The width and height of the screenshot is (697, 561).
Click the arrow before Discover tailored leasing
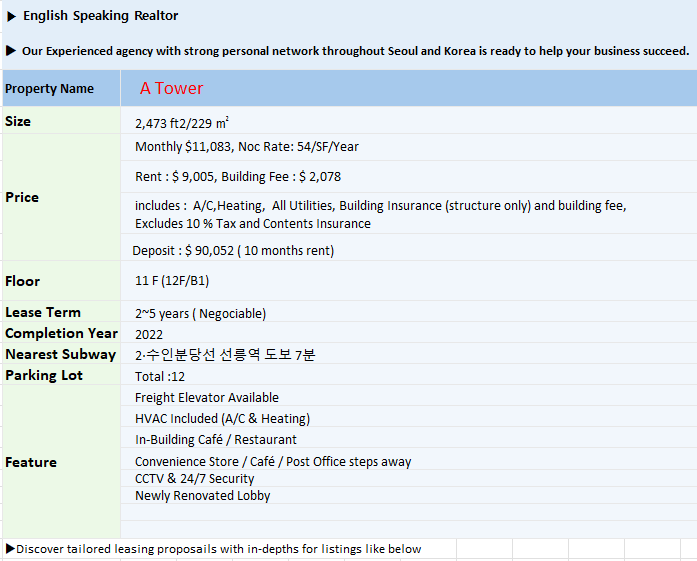10,549
